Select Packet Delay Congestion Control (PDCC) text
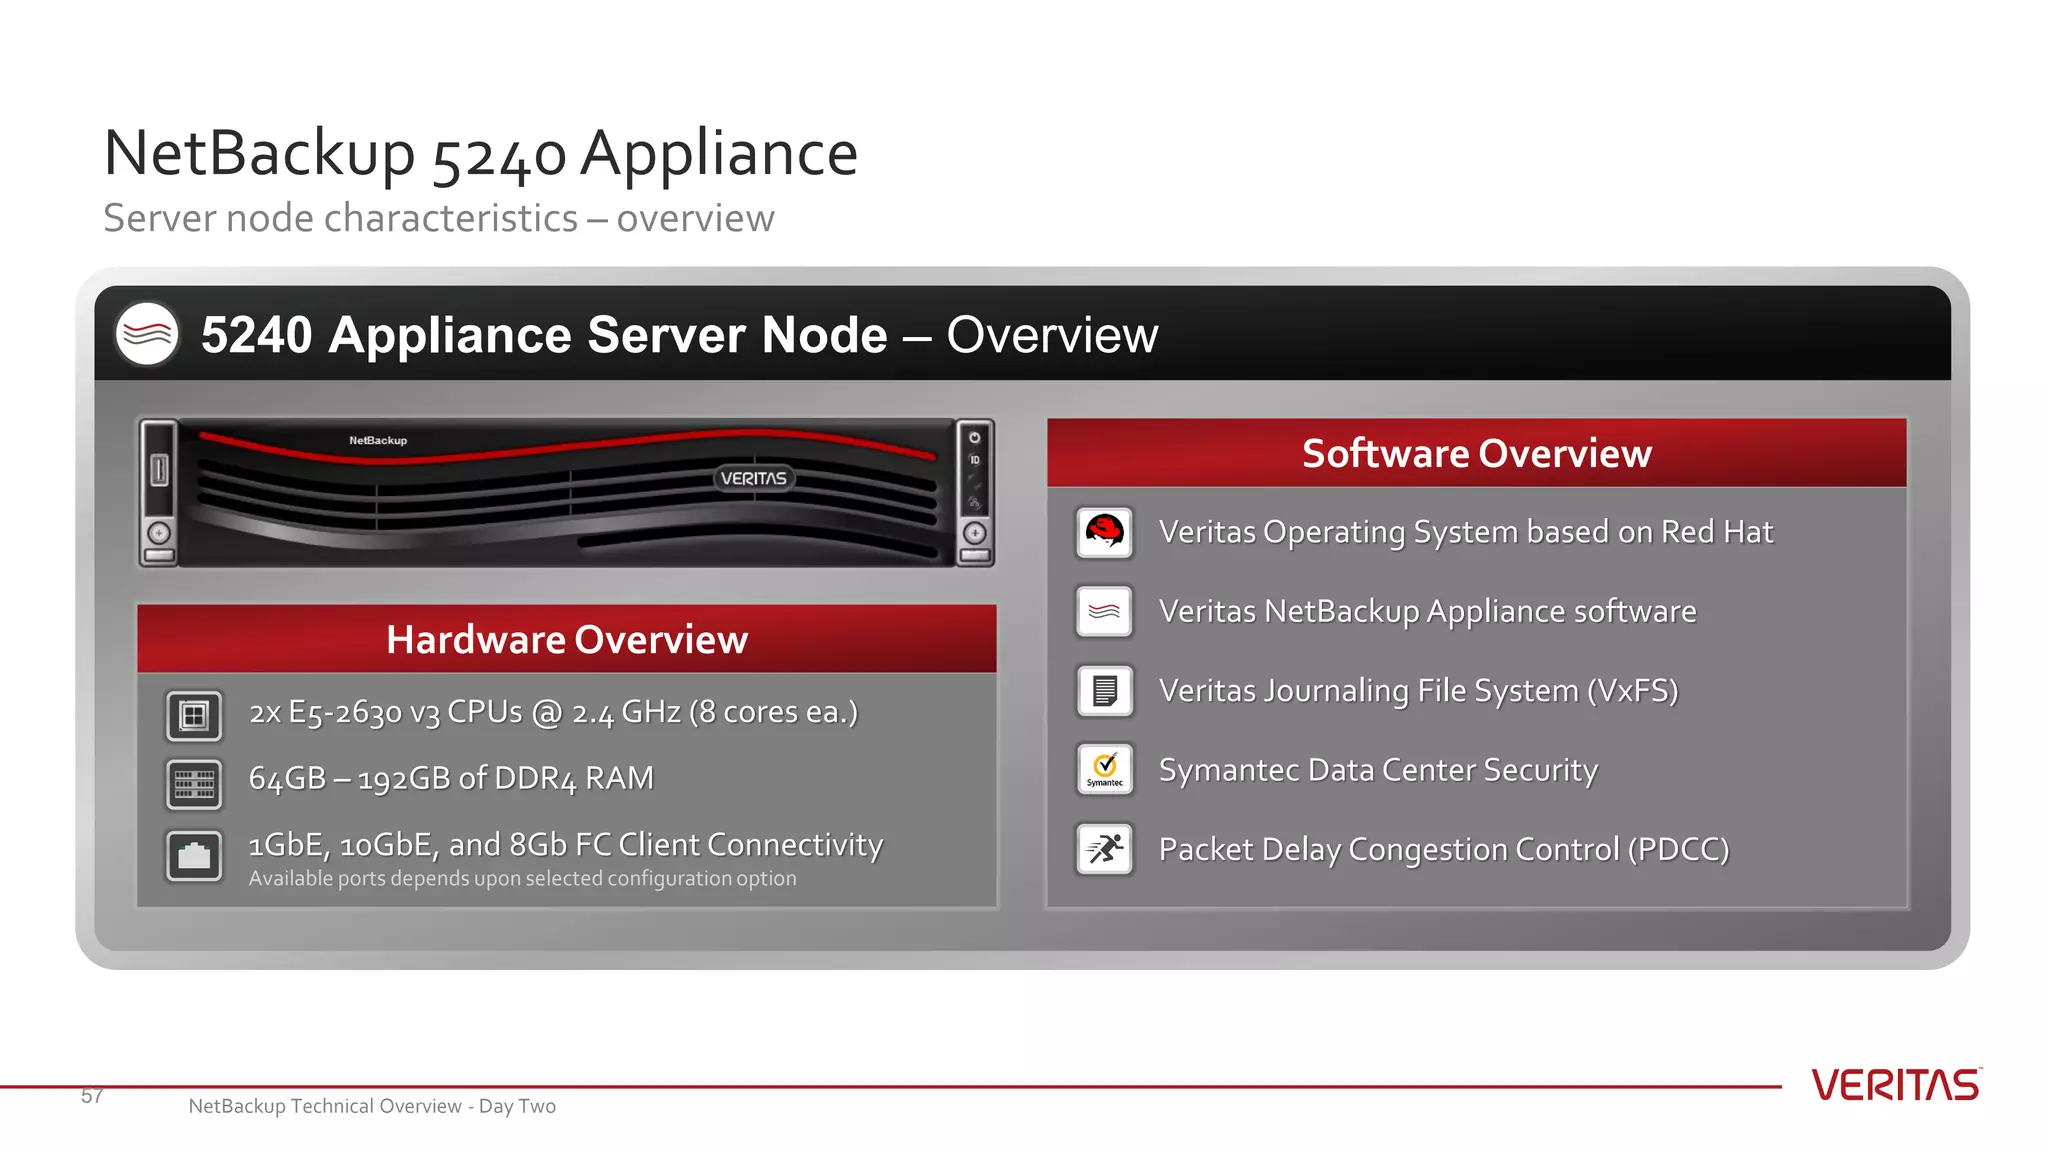 pos(1444,849)
